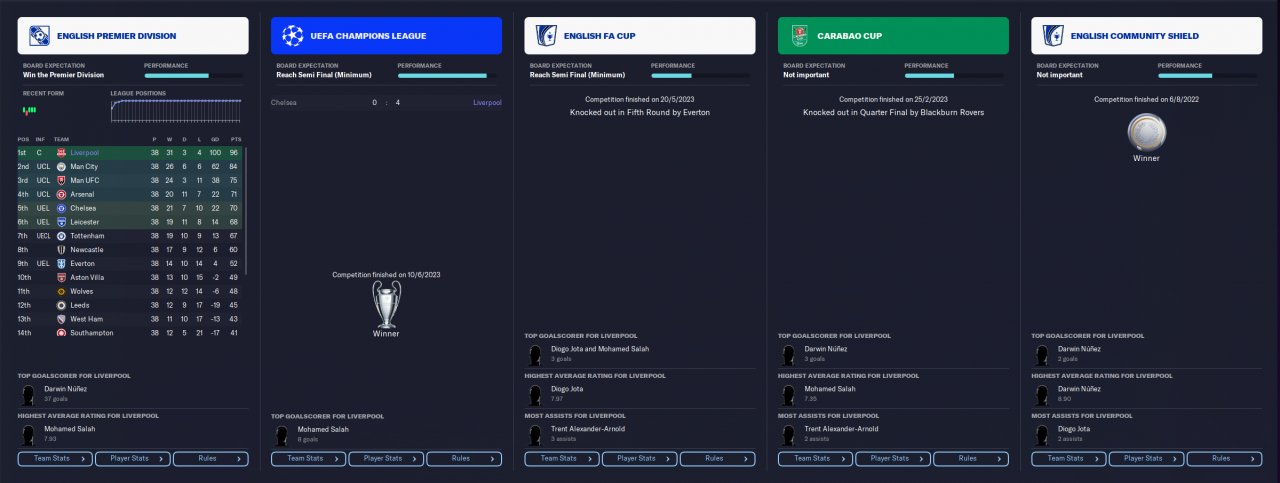1280x483 pixels.
Task: Open the English Premier Division header card
Action: pyautogui.click(x=133, y=36)
